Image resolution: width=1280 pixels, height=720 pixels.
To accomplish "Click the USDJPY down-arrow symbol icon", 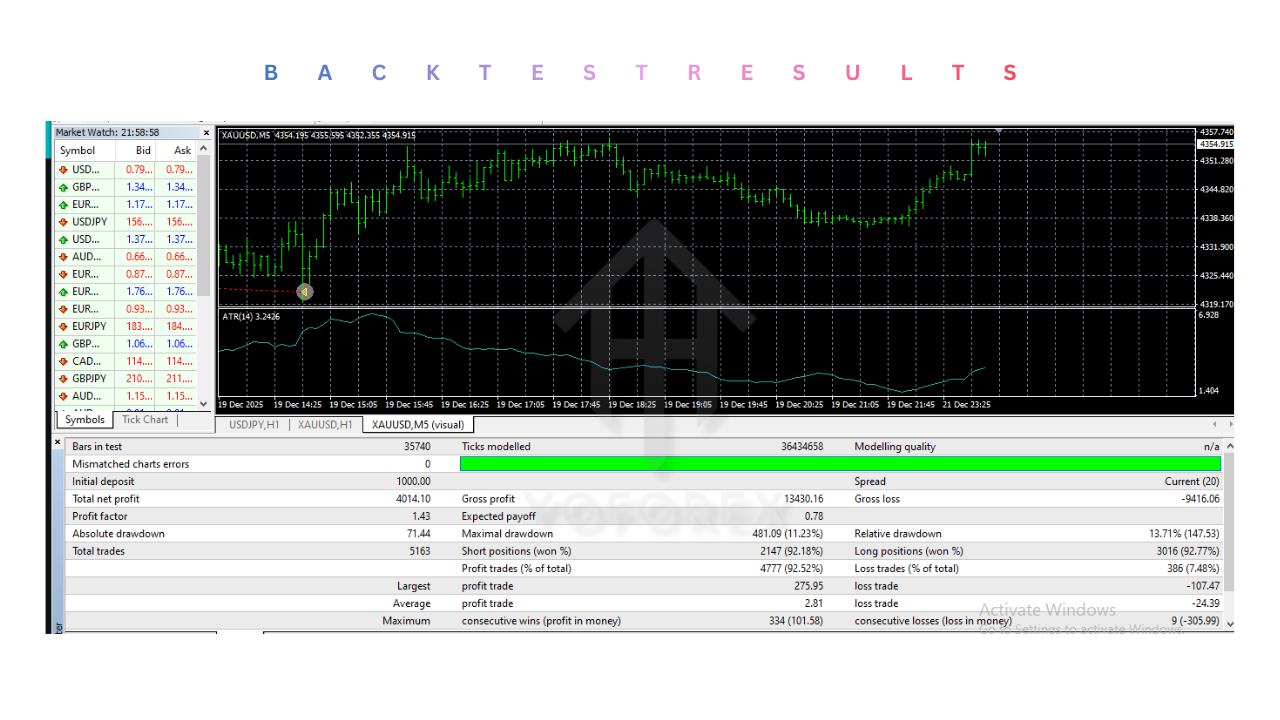I will [64, 222].
